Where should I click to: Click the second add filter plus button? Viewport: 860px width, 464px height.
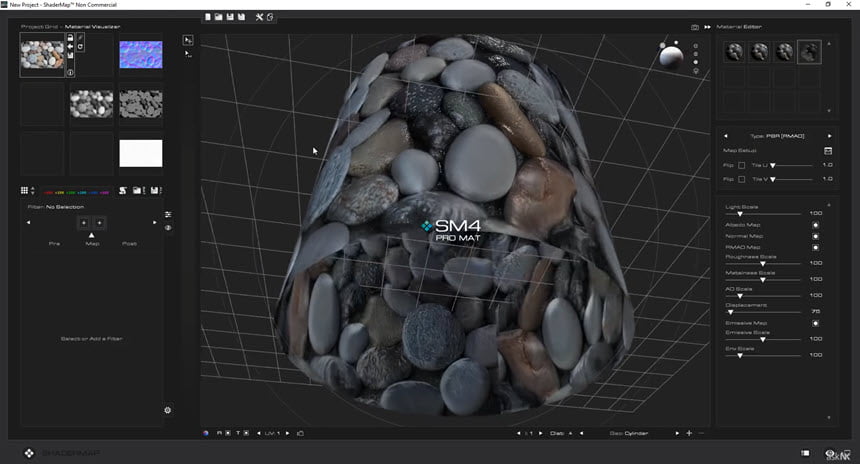[99, 223]
